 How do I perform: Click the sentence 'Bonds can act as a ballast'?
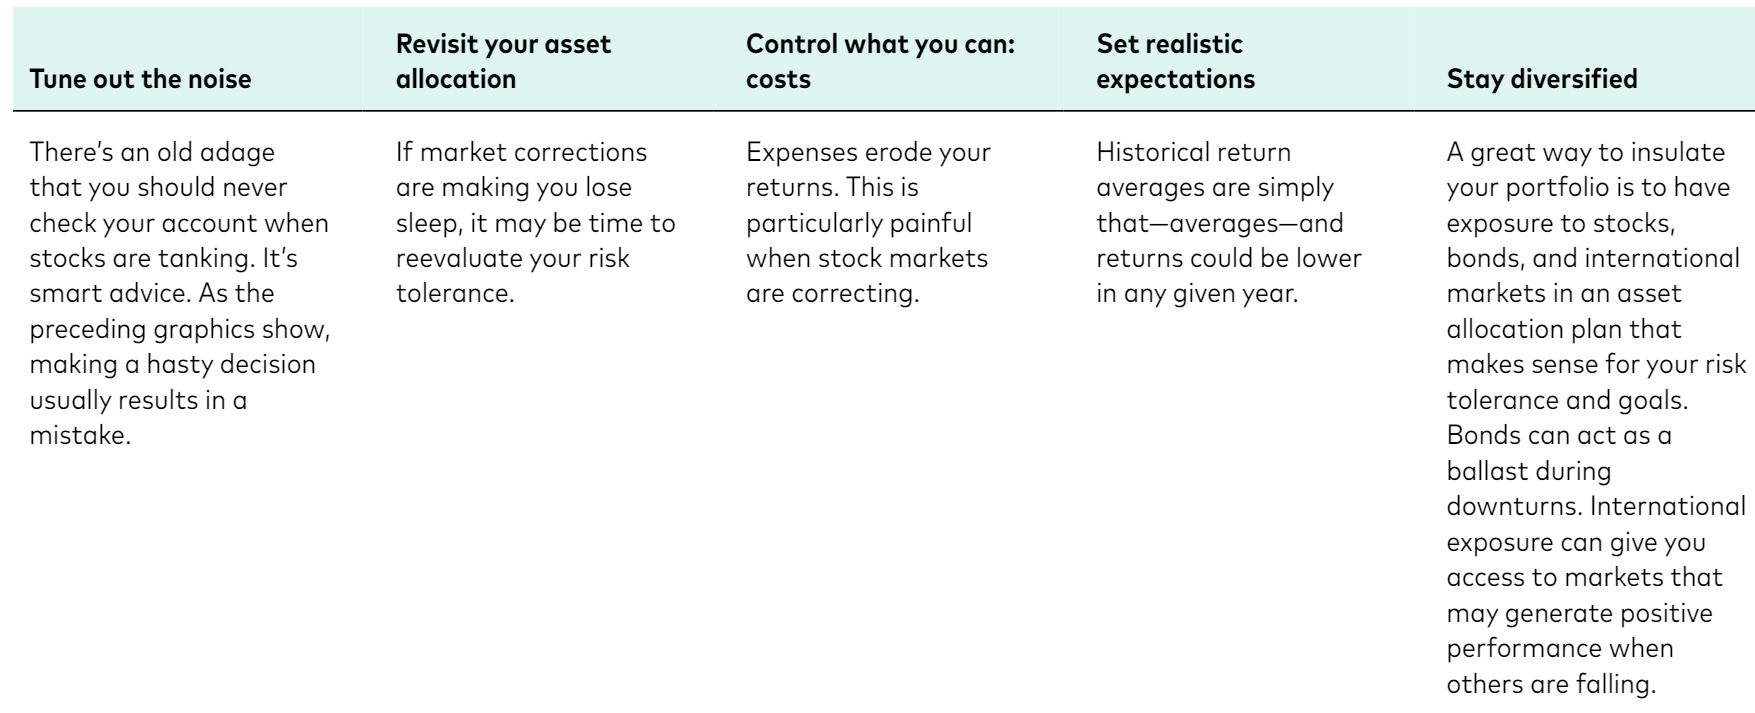(1559, 453)
